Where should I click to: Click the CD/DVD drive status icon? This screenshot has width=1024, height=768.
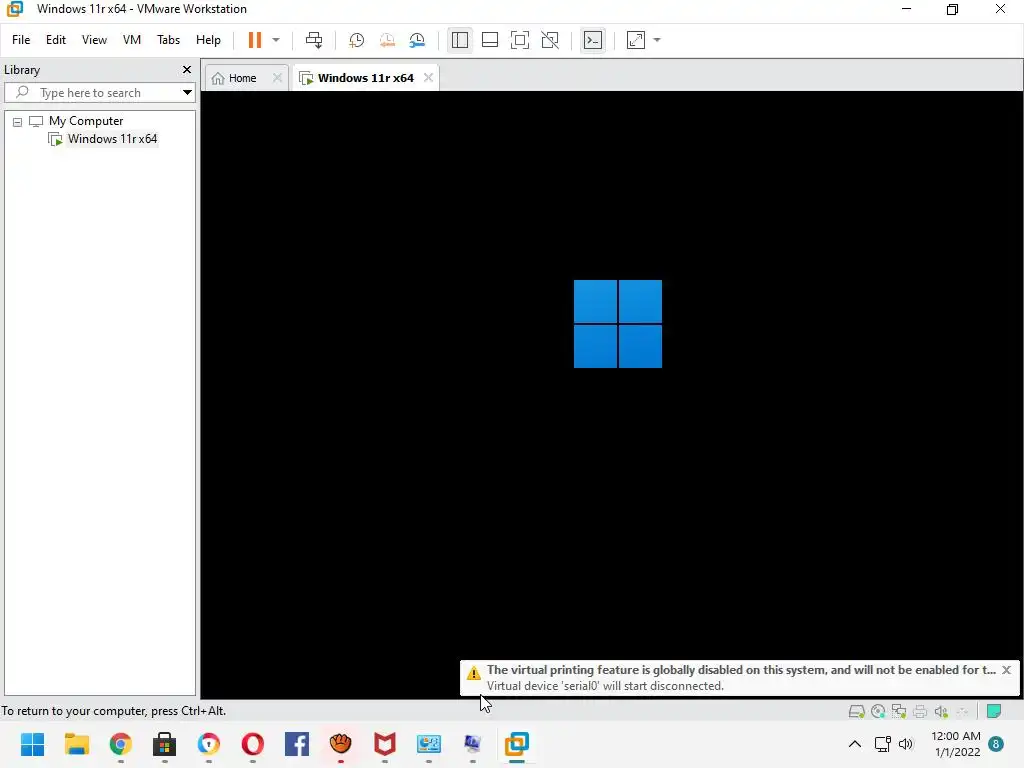click(x=878, y=711)
